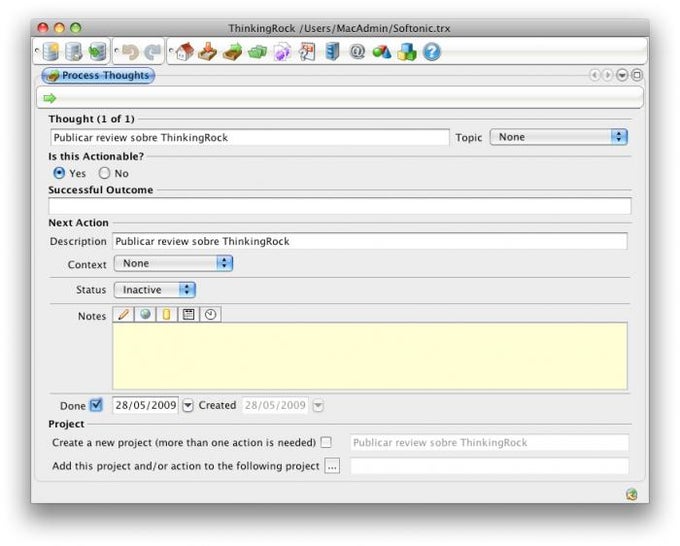Click the @ contexts icon
The image size is (680, 546).
(x=357, y=52)
